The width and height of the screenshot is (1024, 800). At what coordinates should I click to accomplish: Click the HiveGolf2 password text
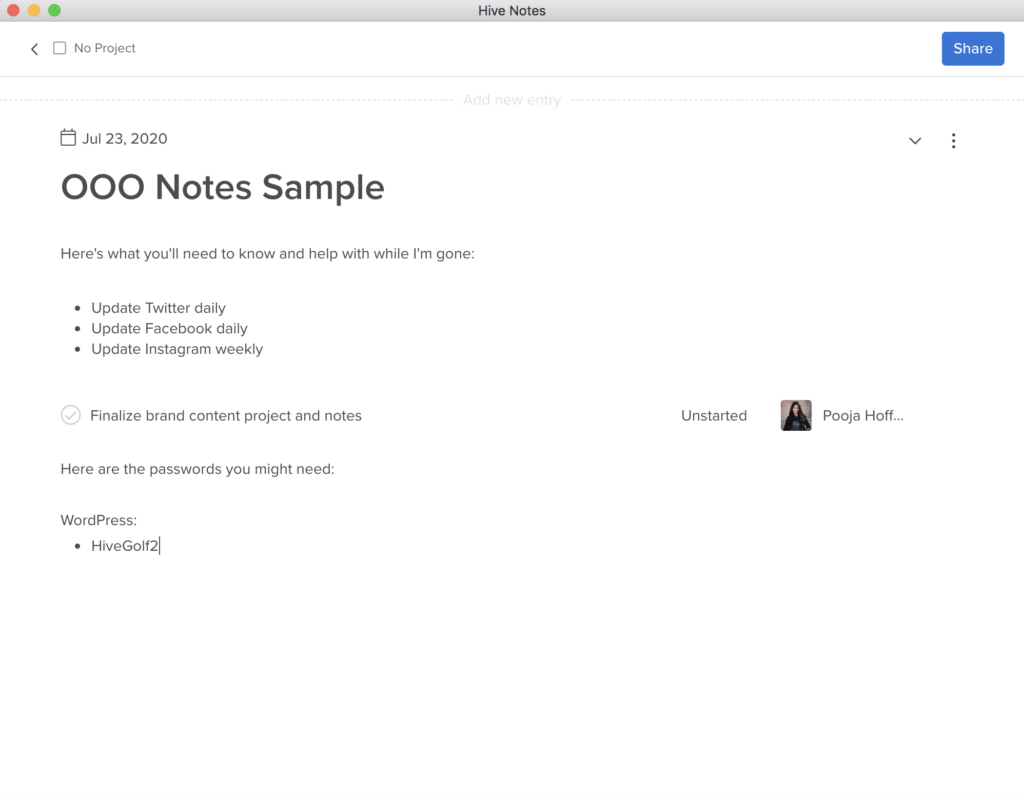[125, 546]
